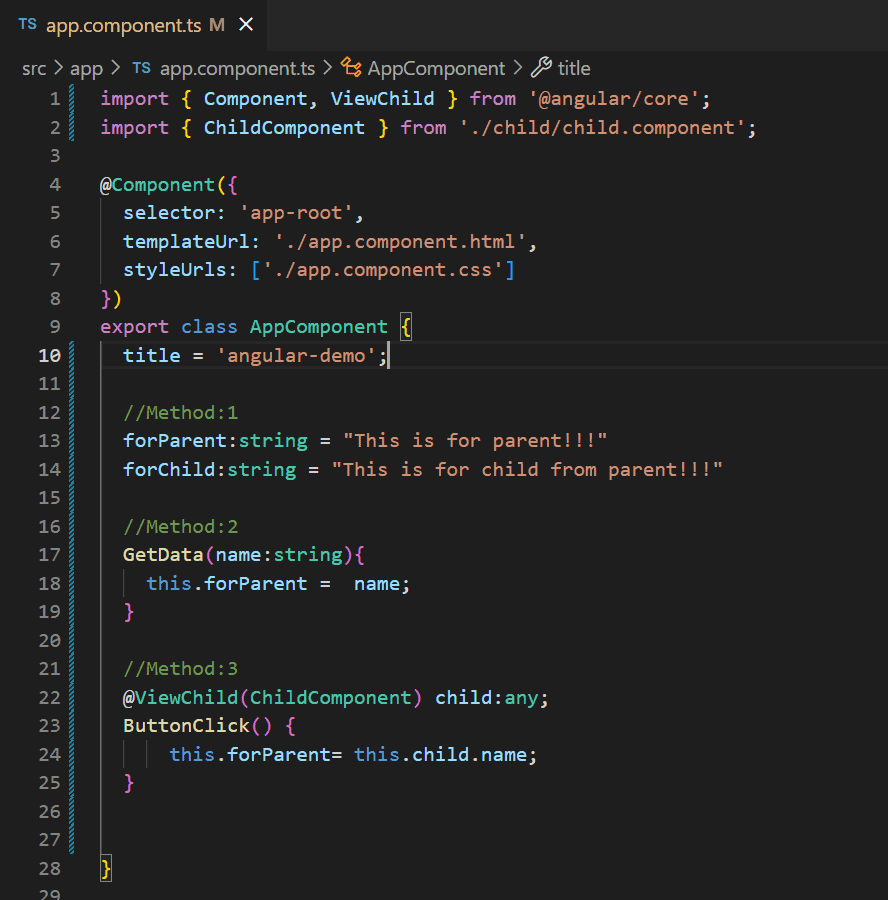Click the styleUrls property key

175,270
